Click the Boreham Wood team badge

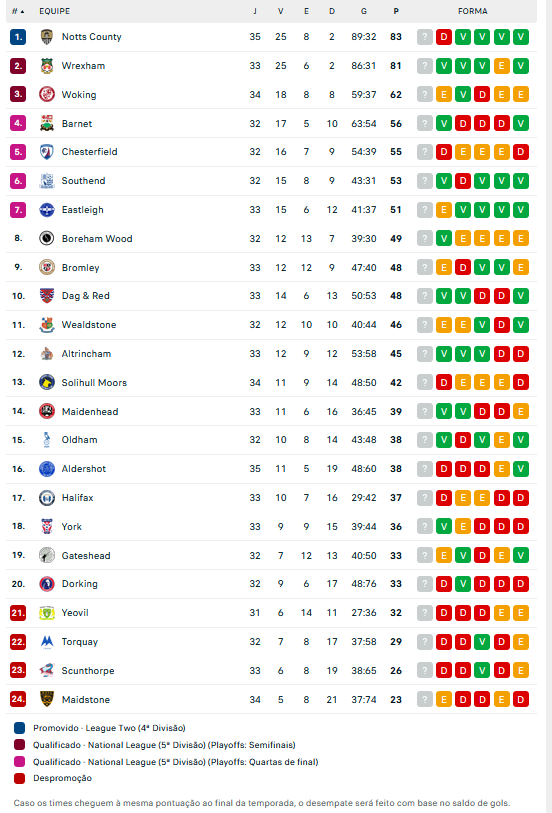pos(47,238)
